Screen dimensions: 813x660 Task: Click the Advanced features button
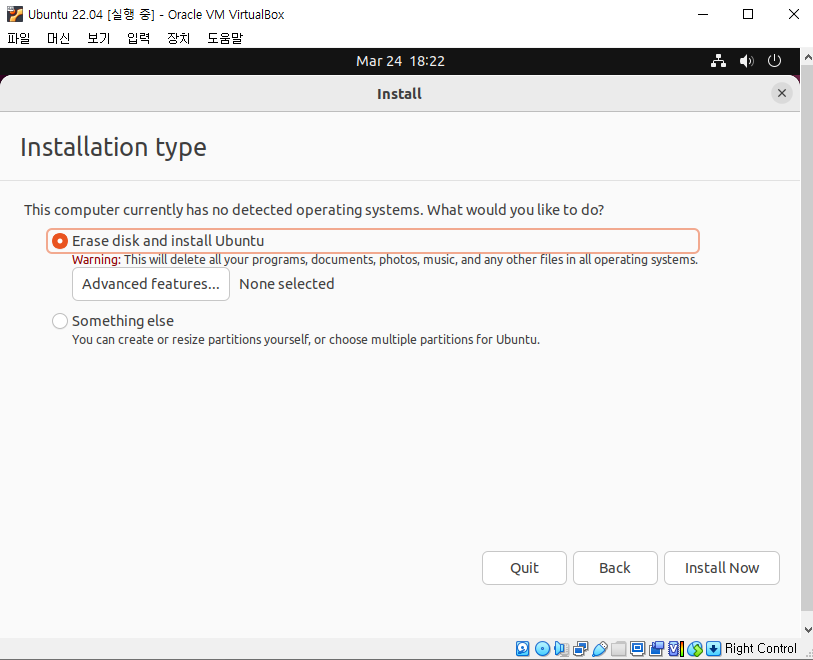click(151, 284)
